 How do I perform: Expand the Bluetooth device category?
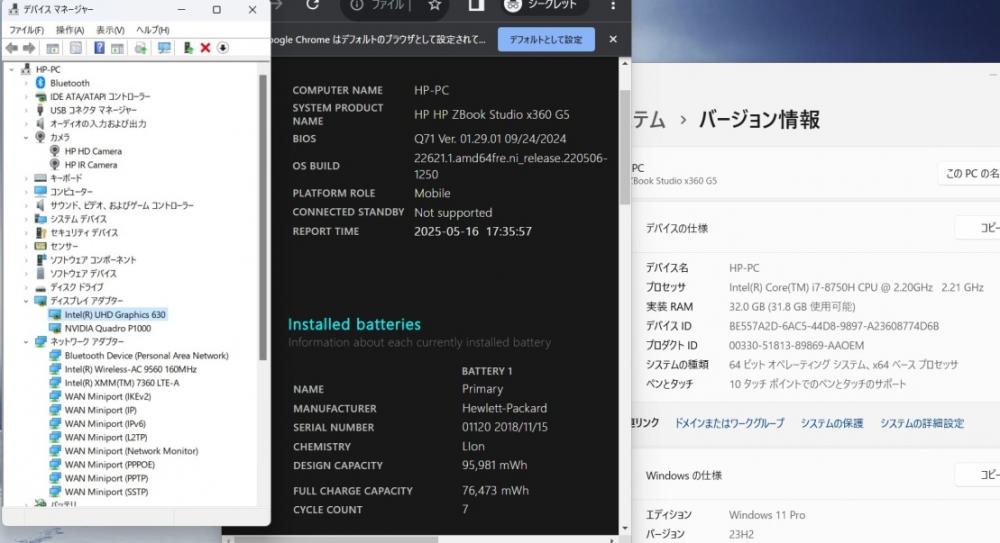point(26,83)
